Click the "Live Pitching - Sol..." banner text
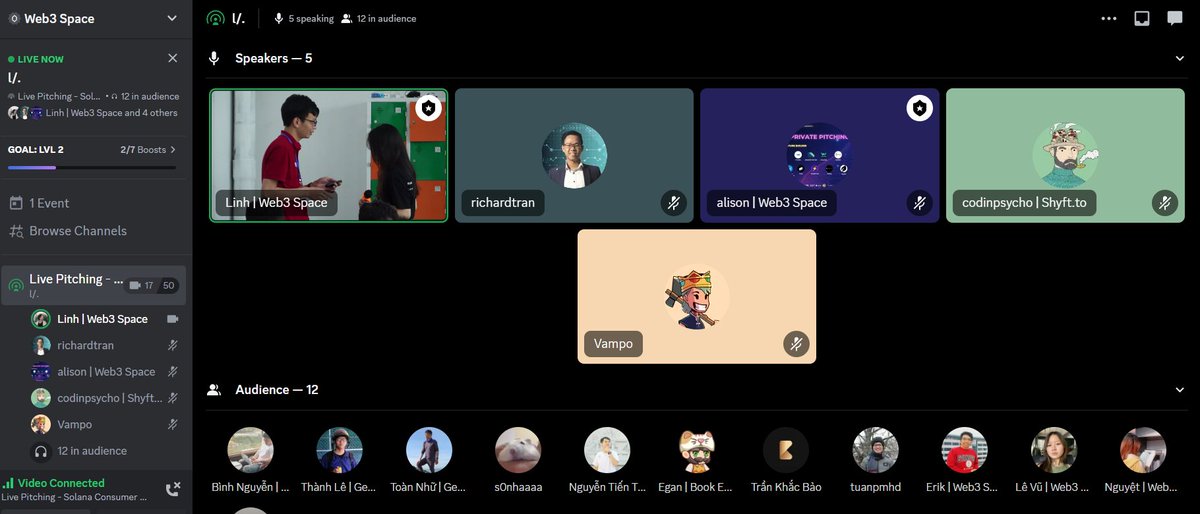The width and height of the screenshot is (1200, 514). click(x=59, y=97)
